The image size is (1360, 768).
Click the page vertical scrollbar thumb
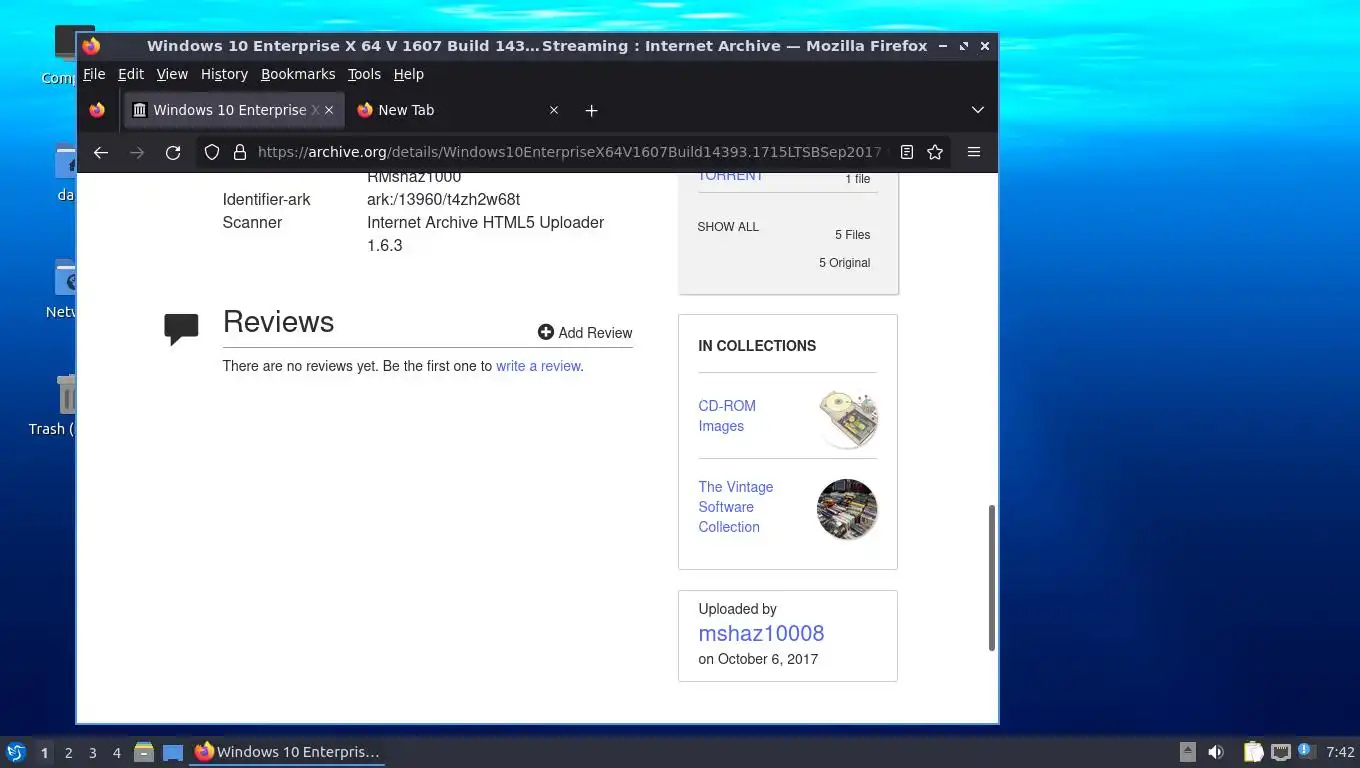pos(992,578)
